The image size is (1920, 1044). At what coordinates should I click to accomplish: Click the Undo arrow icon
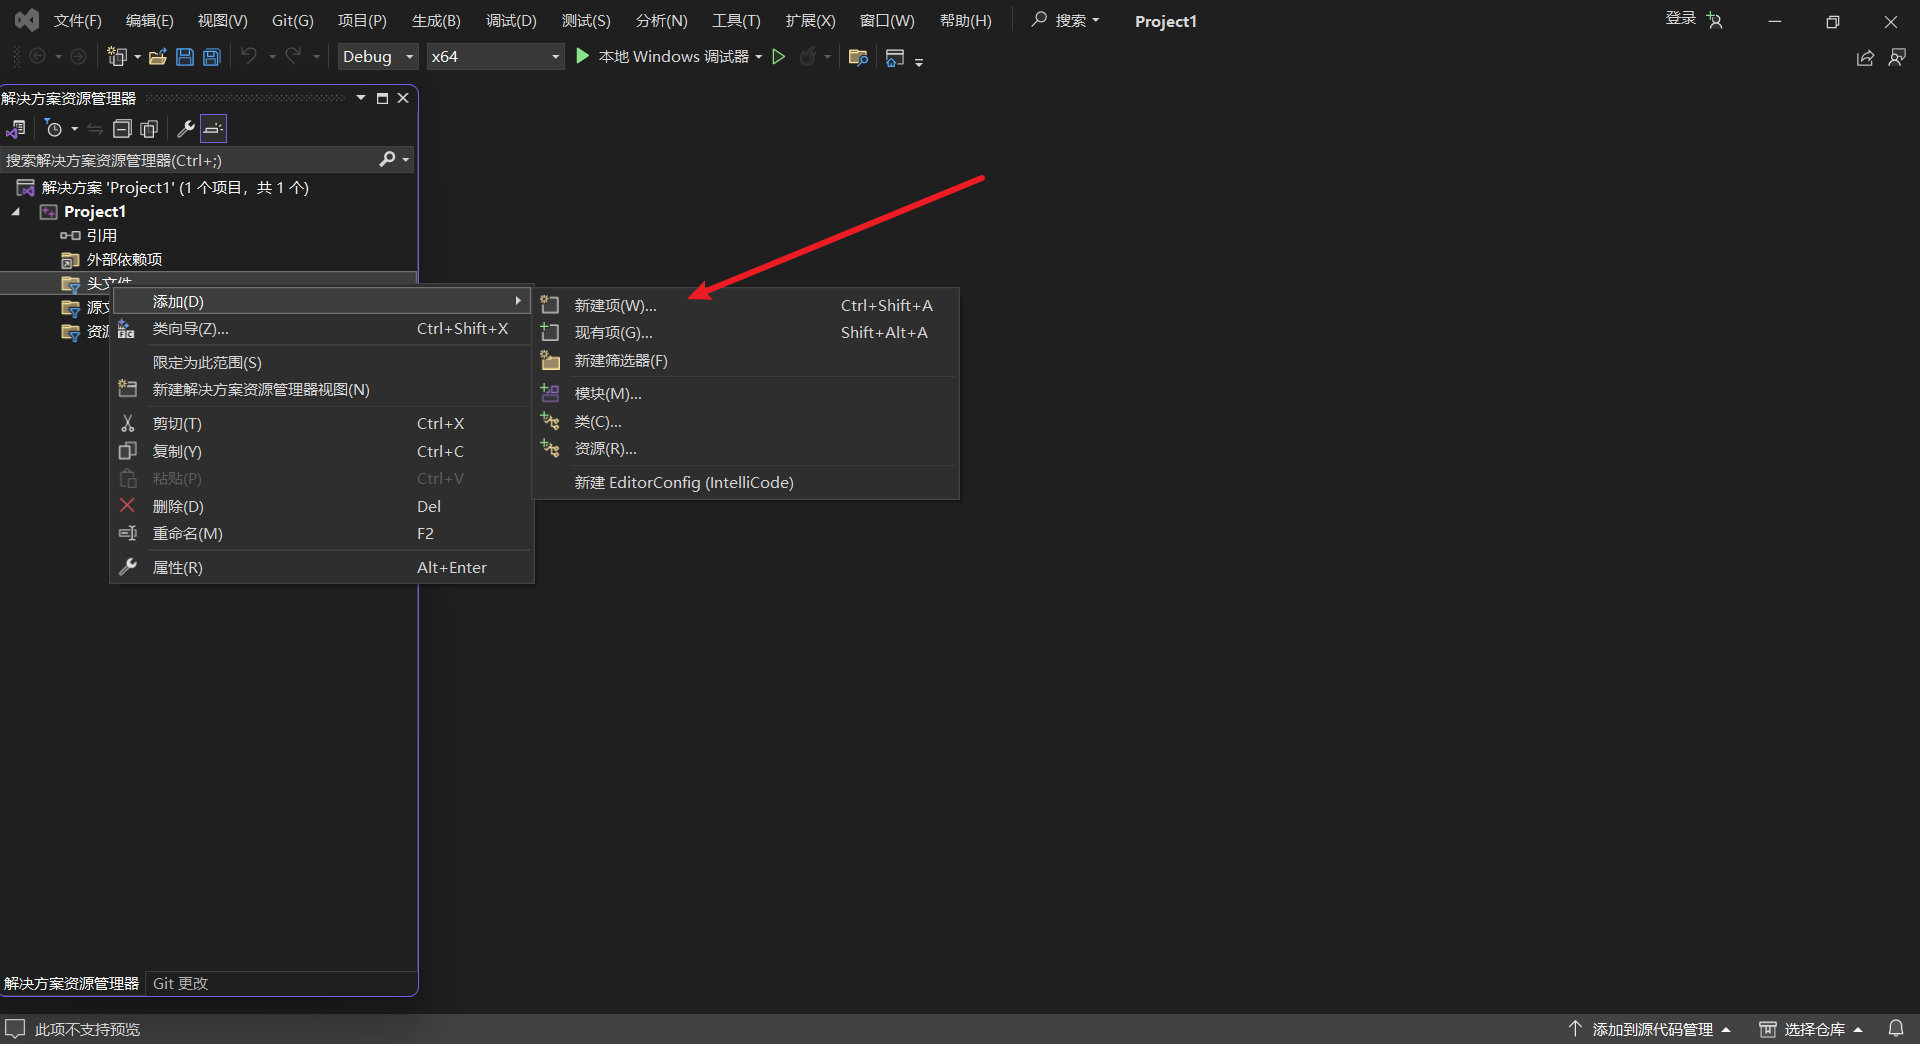click(249, 56)
